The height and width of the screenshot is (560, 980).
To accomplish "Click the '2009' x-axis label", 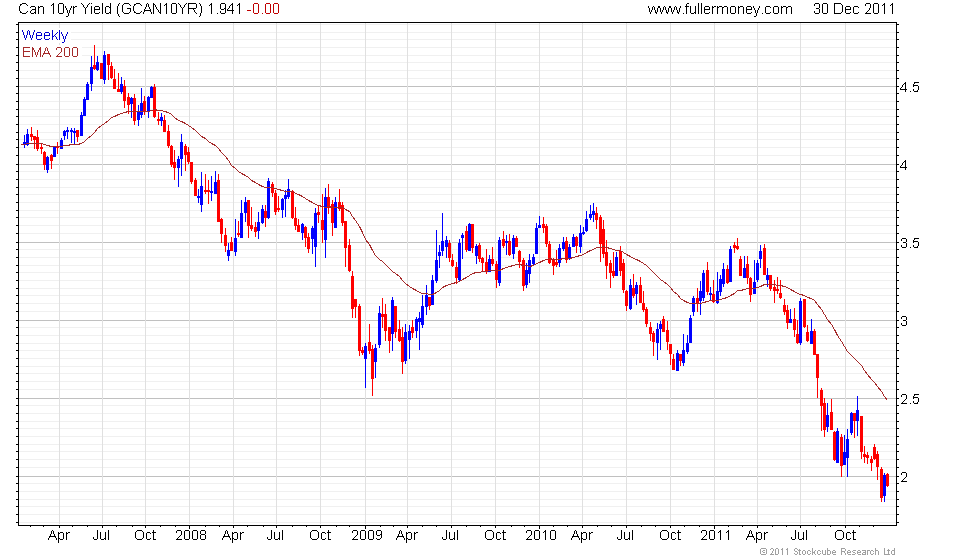I will click(x=366, y=536).
